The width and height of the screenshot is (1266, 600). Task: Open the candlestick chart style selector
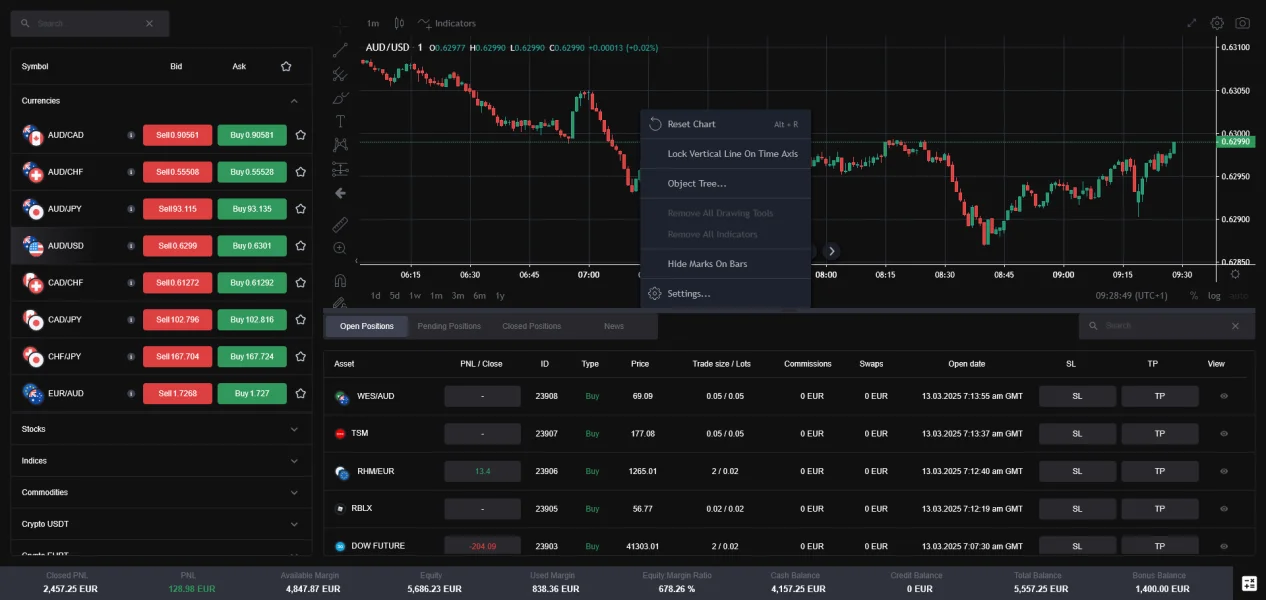click(399, 23)
